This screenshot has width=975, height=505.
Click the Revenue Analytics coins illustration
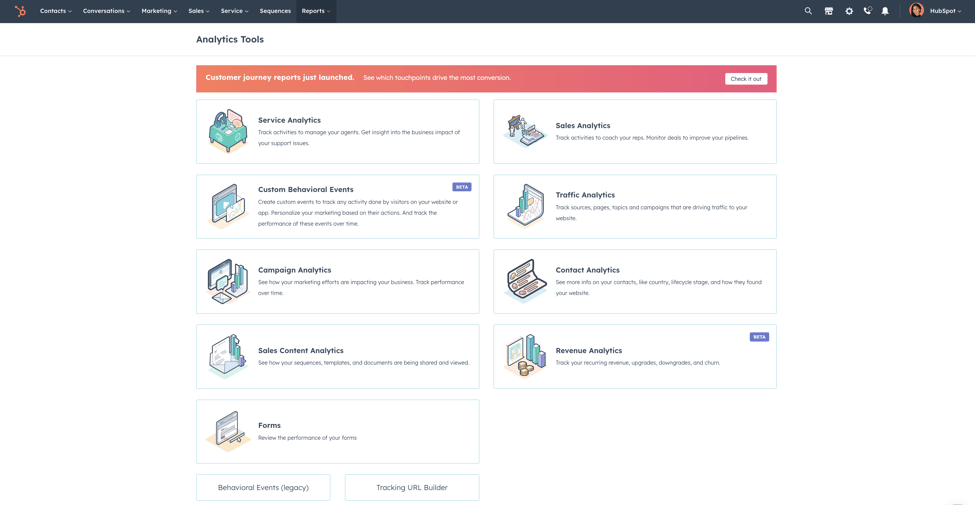point(525,356)
